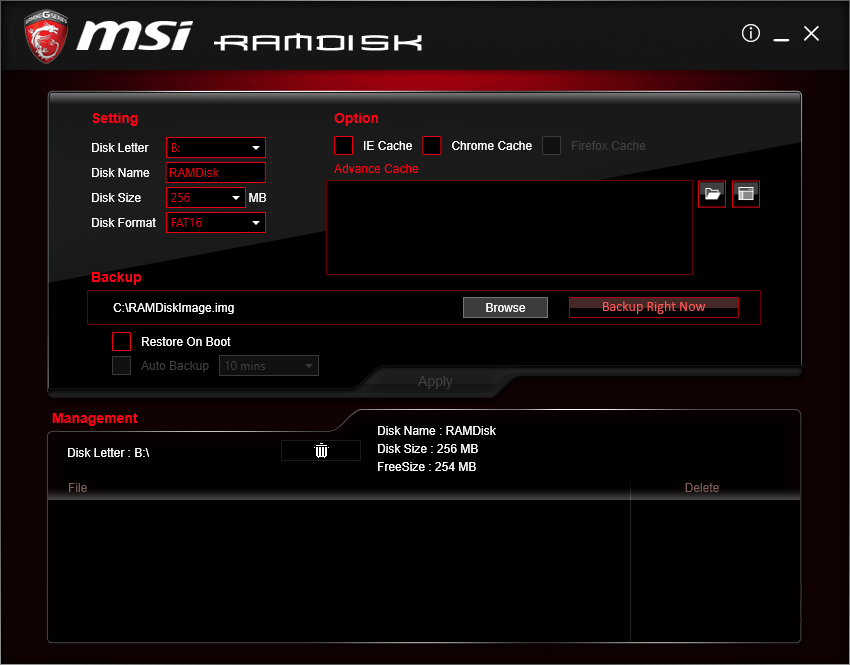Click the trash can icon for disk B:\
The width and height of the screenshot is (850, 665).
pos(321,450)
